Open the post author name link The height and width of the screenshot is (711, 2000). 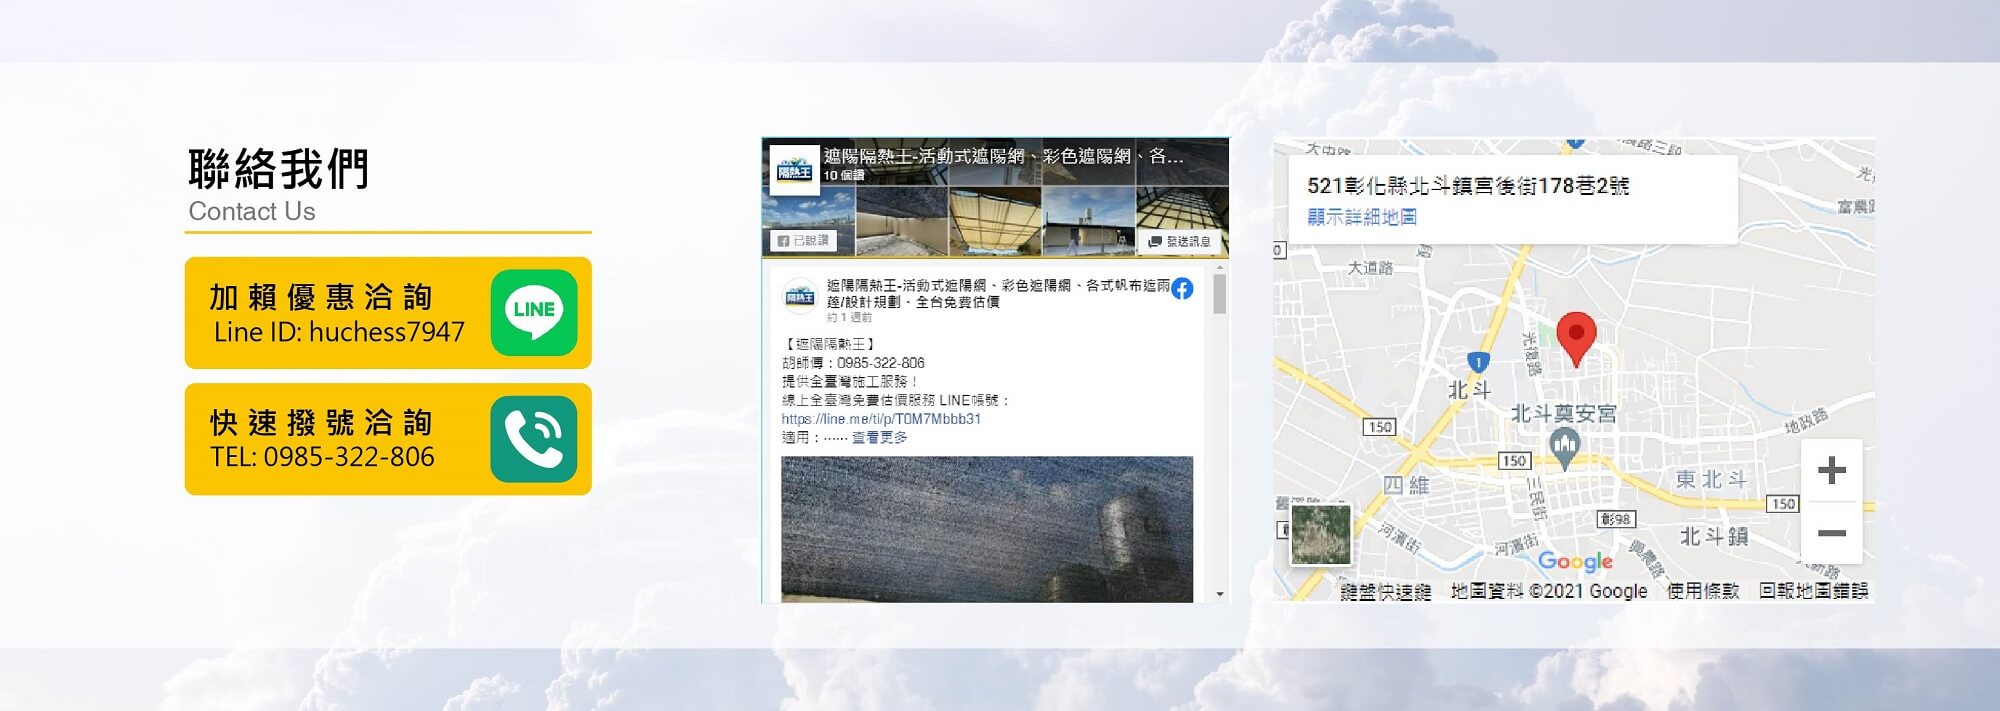998,293
